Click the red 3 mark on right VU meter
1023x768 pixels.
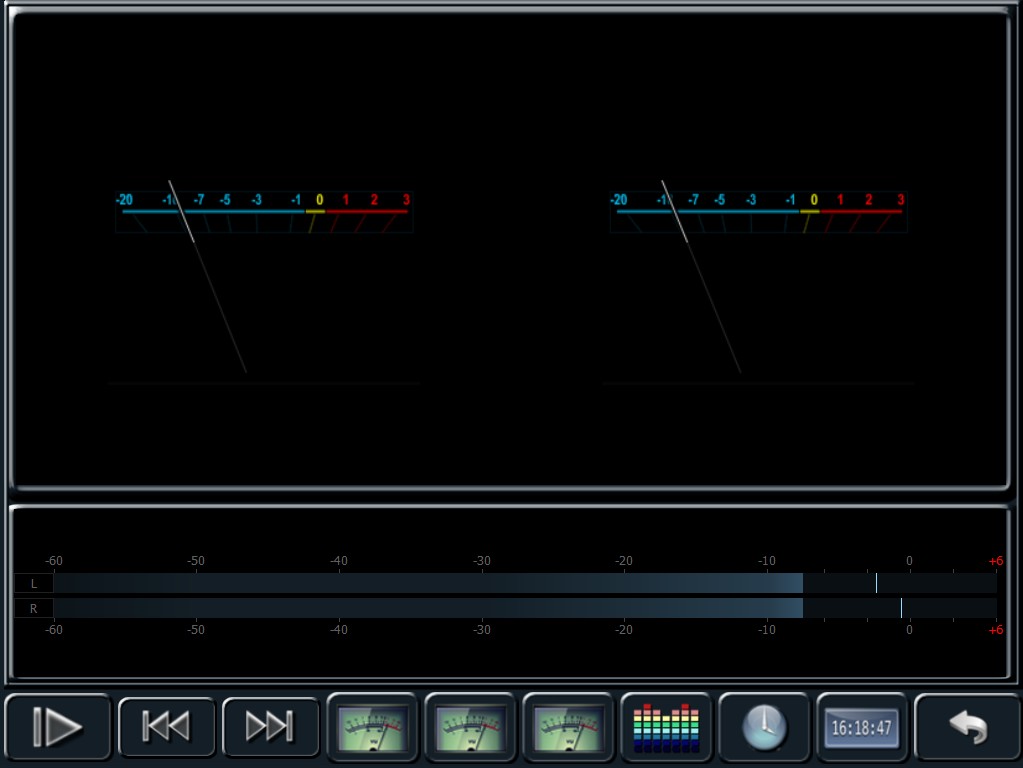[x=900, y=200]
